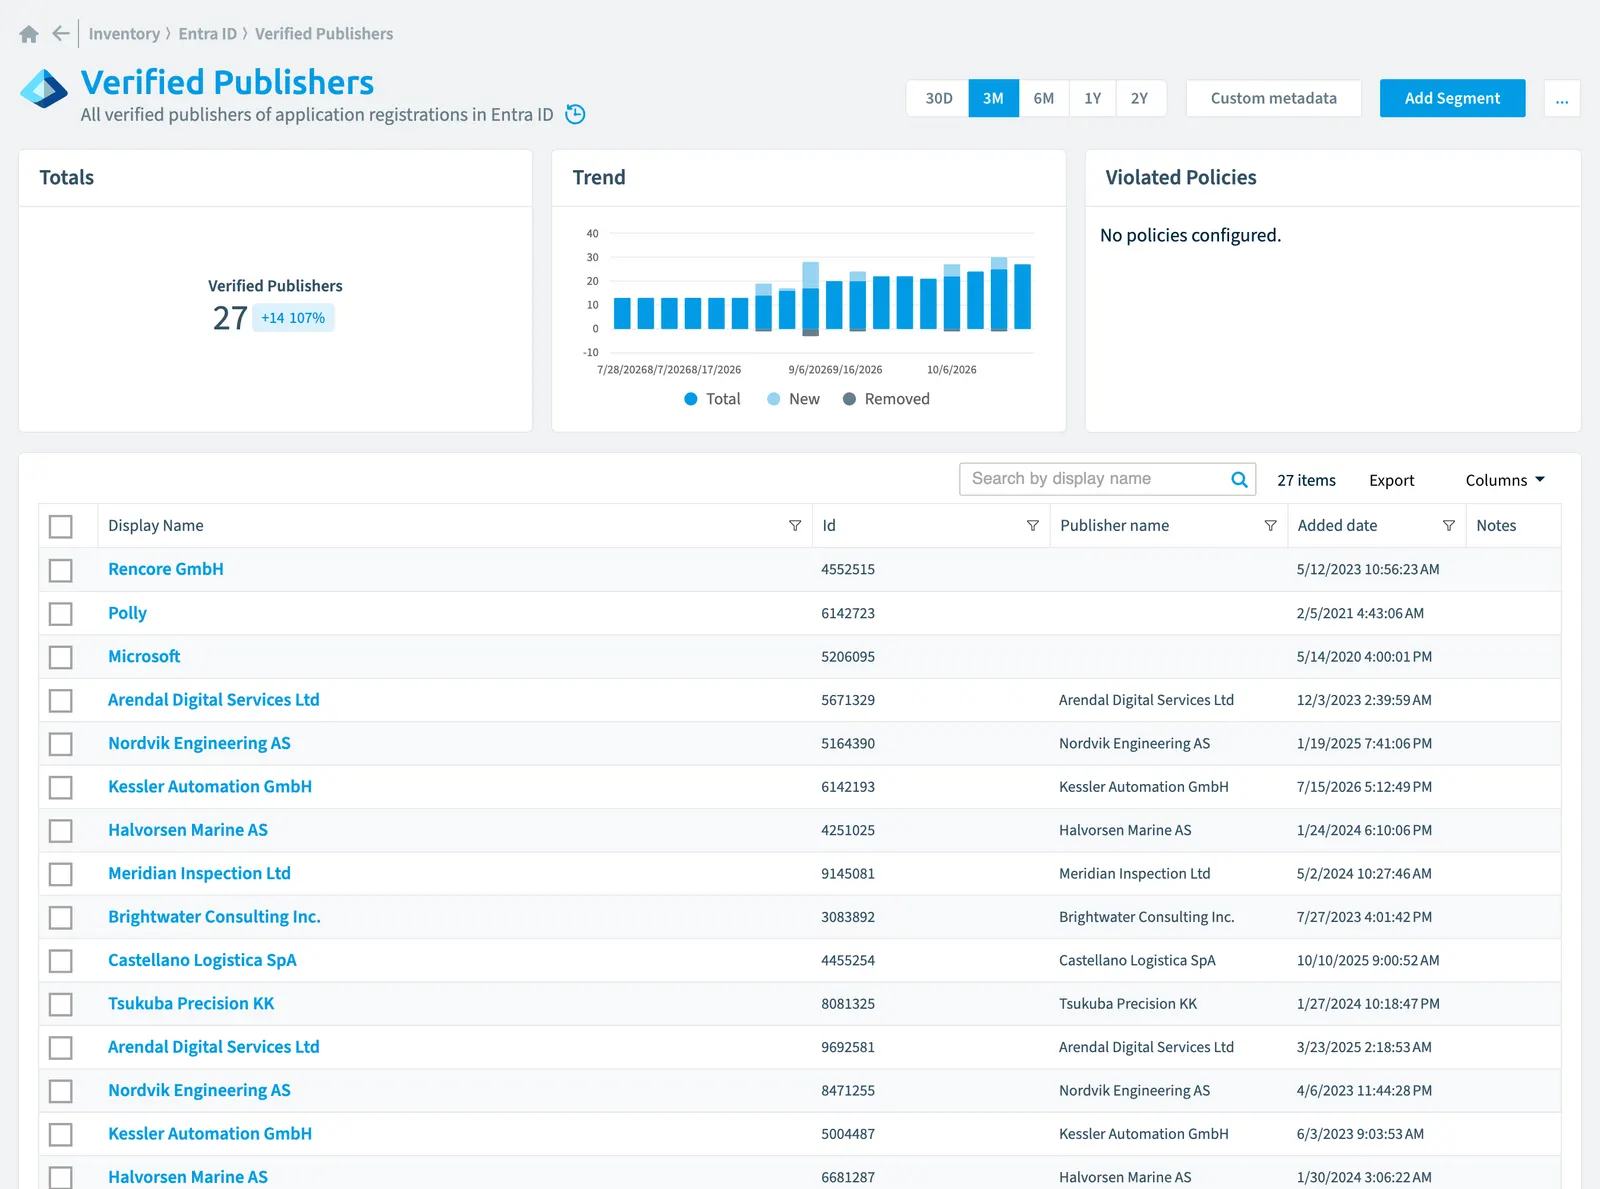
Task: Open the history clock icon beside description
Action: (575, 114)
